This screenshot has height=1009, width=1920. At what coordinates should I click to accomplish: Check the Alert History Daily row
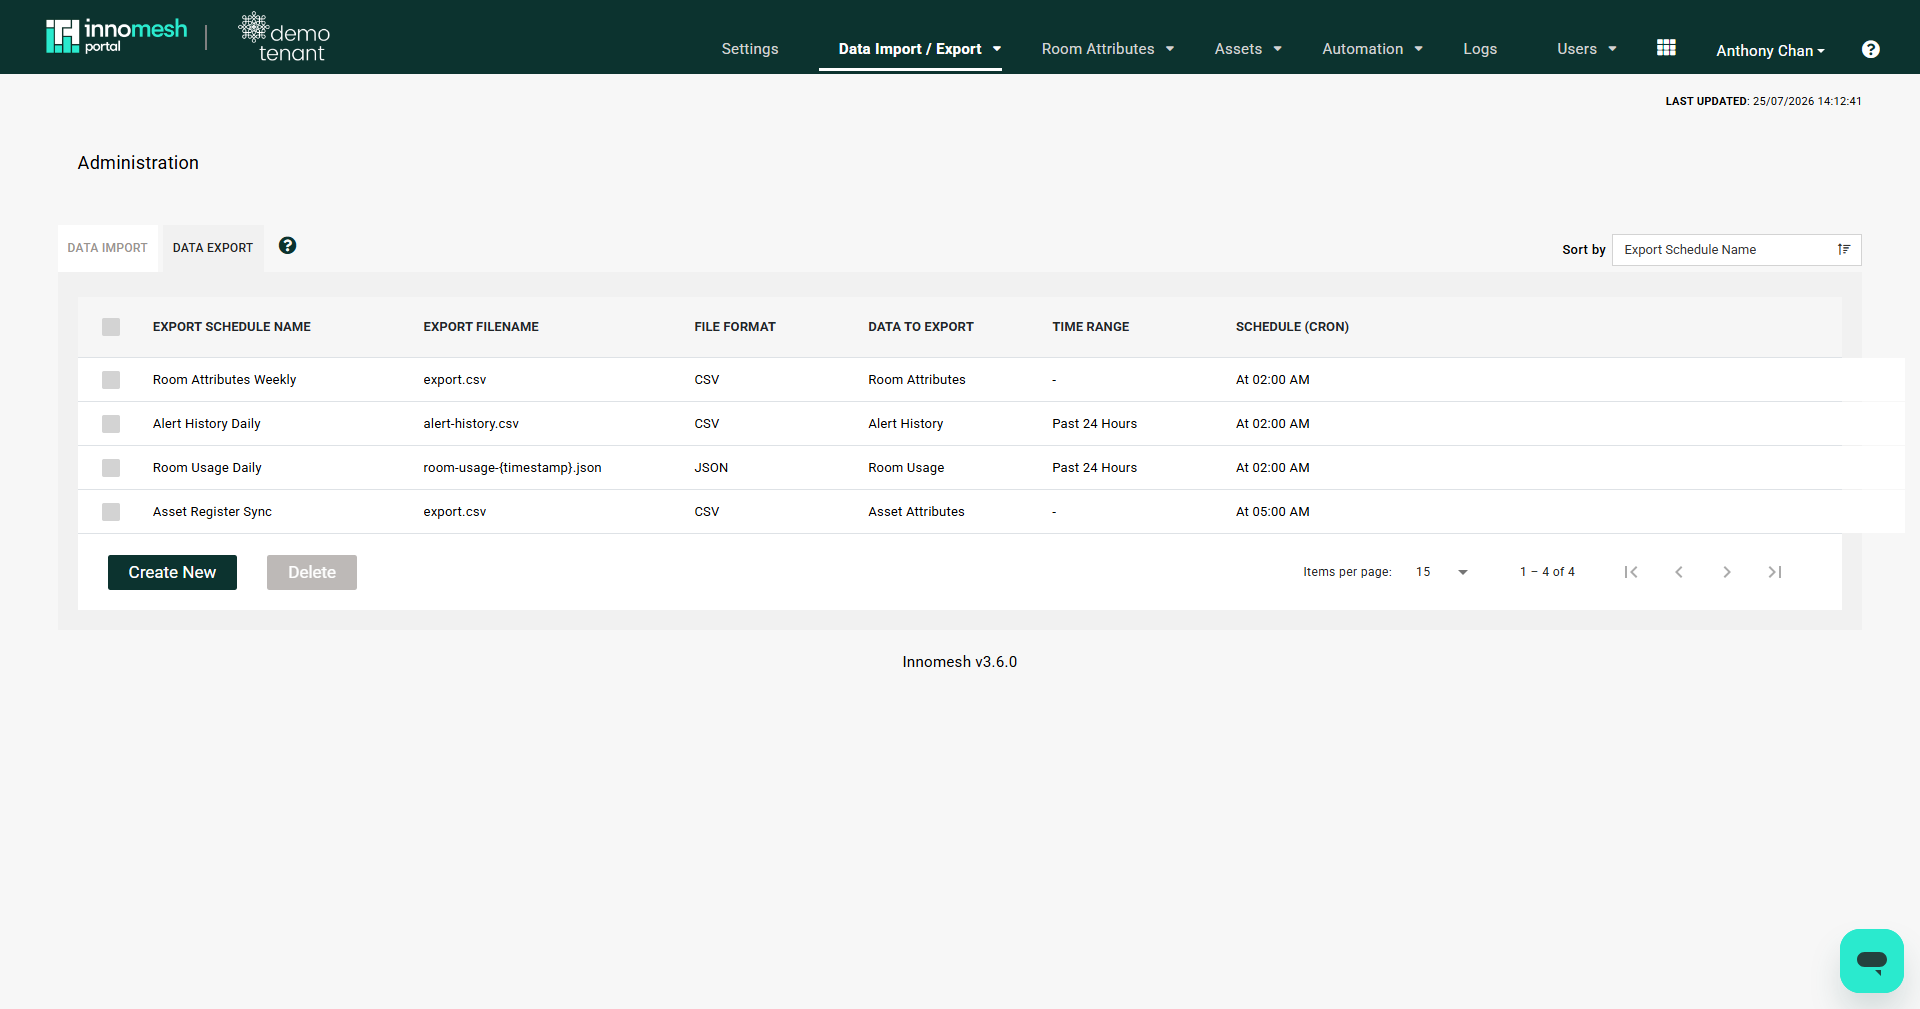(111, 424)
